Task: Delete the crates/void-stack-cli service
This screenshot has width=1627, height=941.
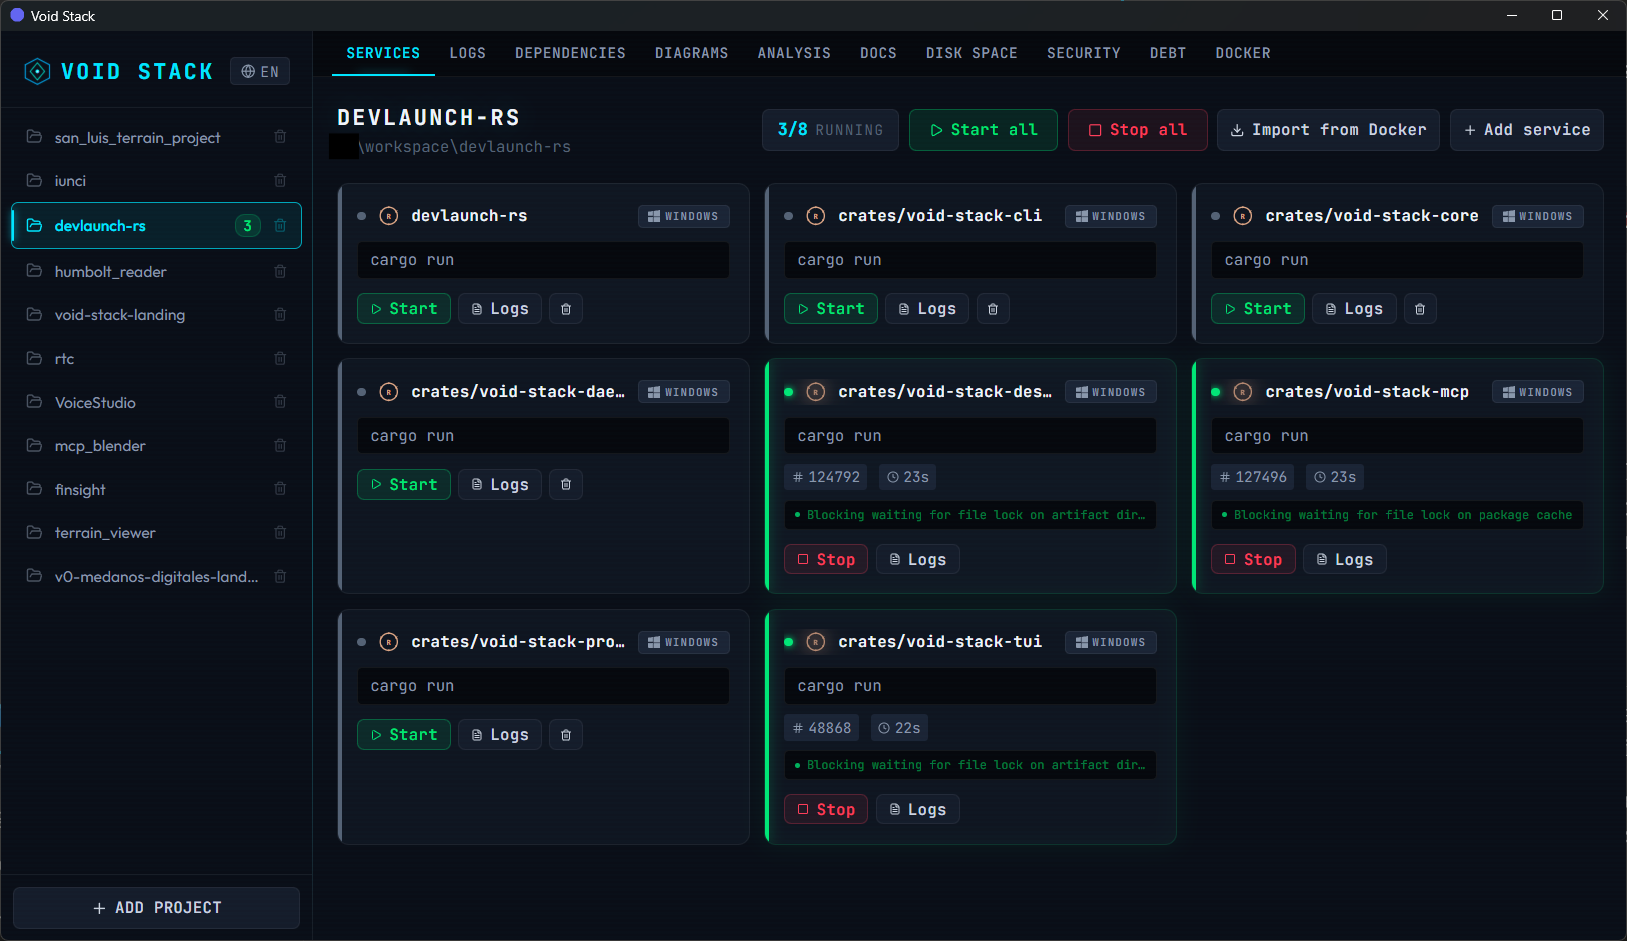Action: pyautogui.click(x=993, y=309)
